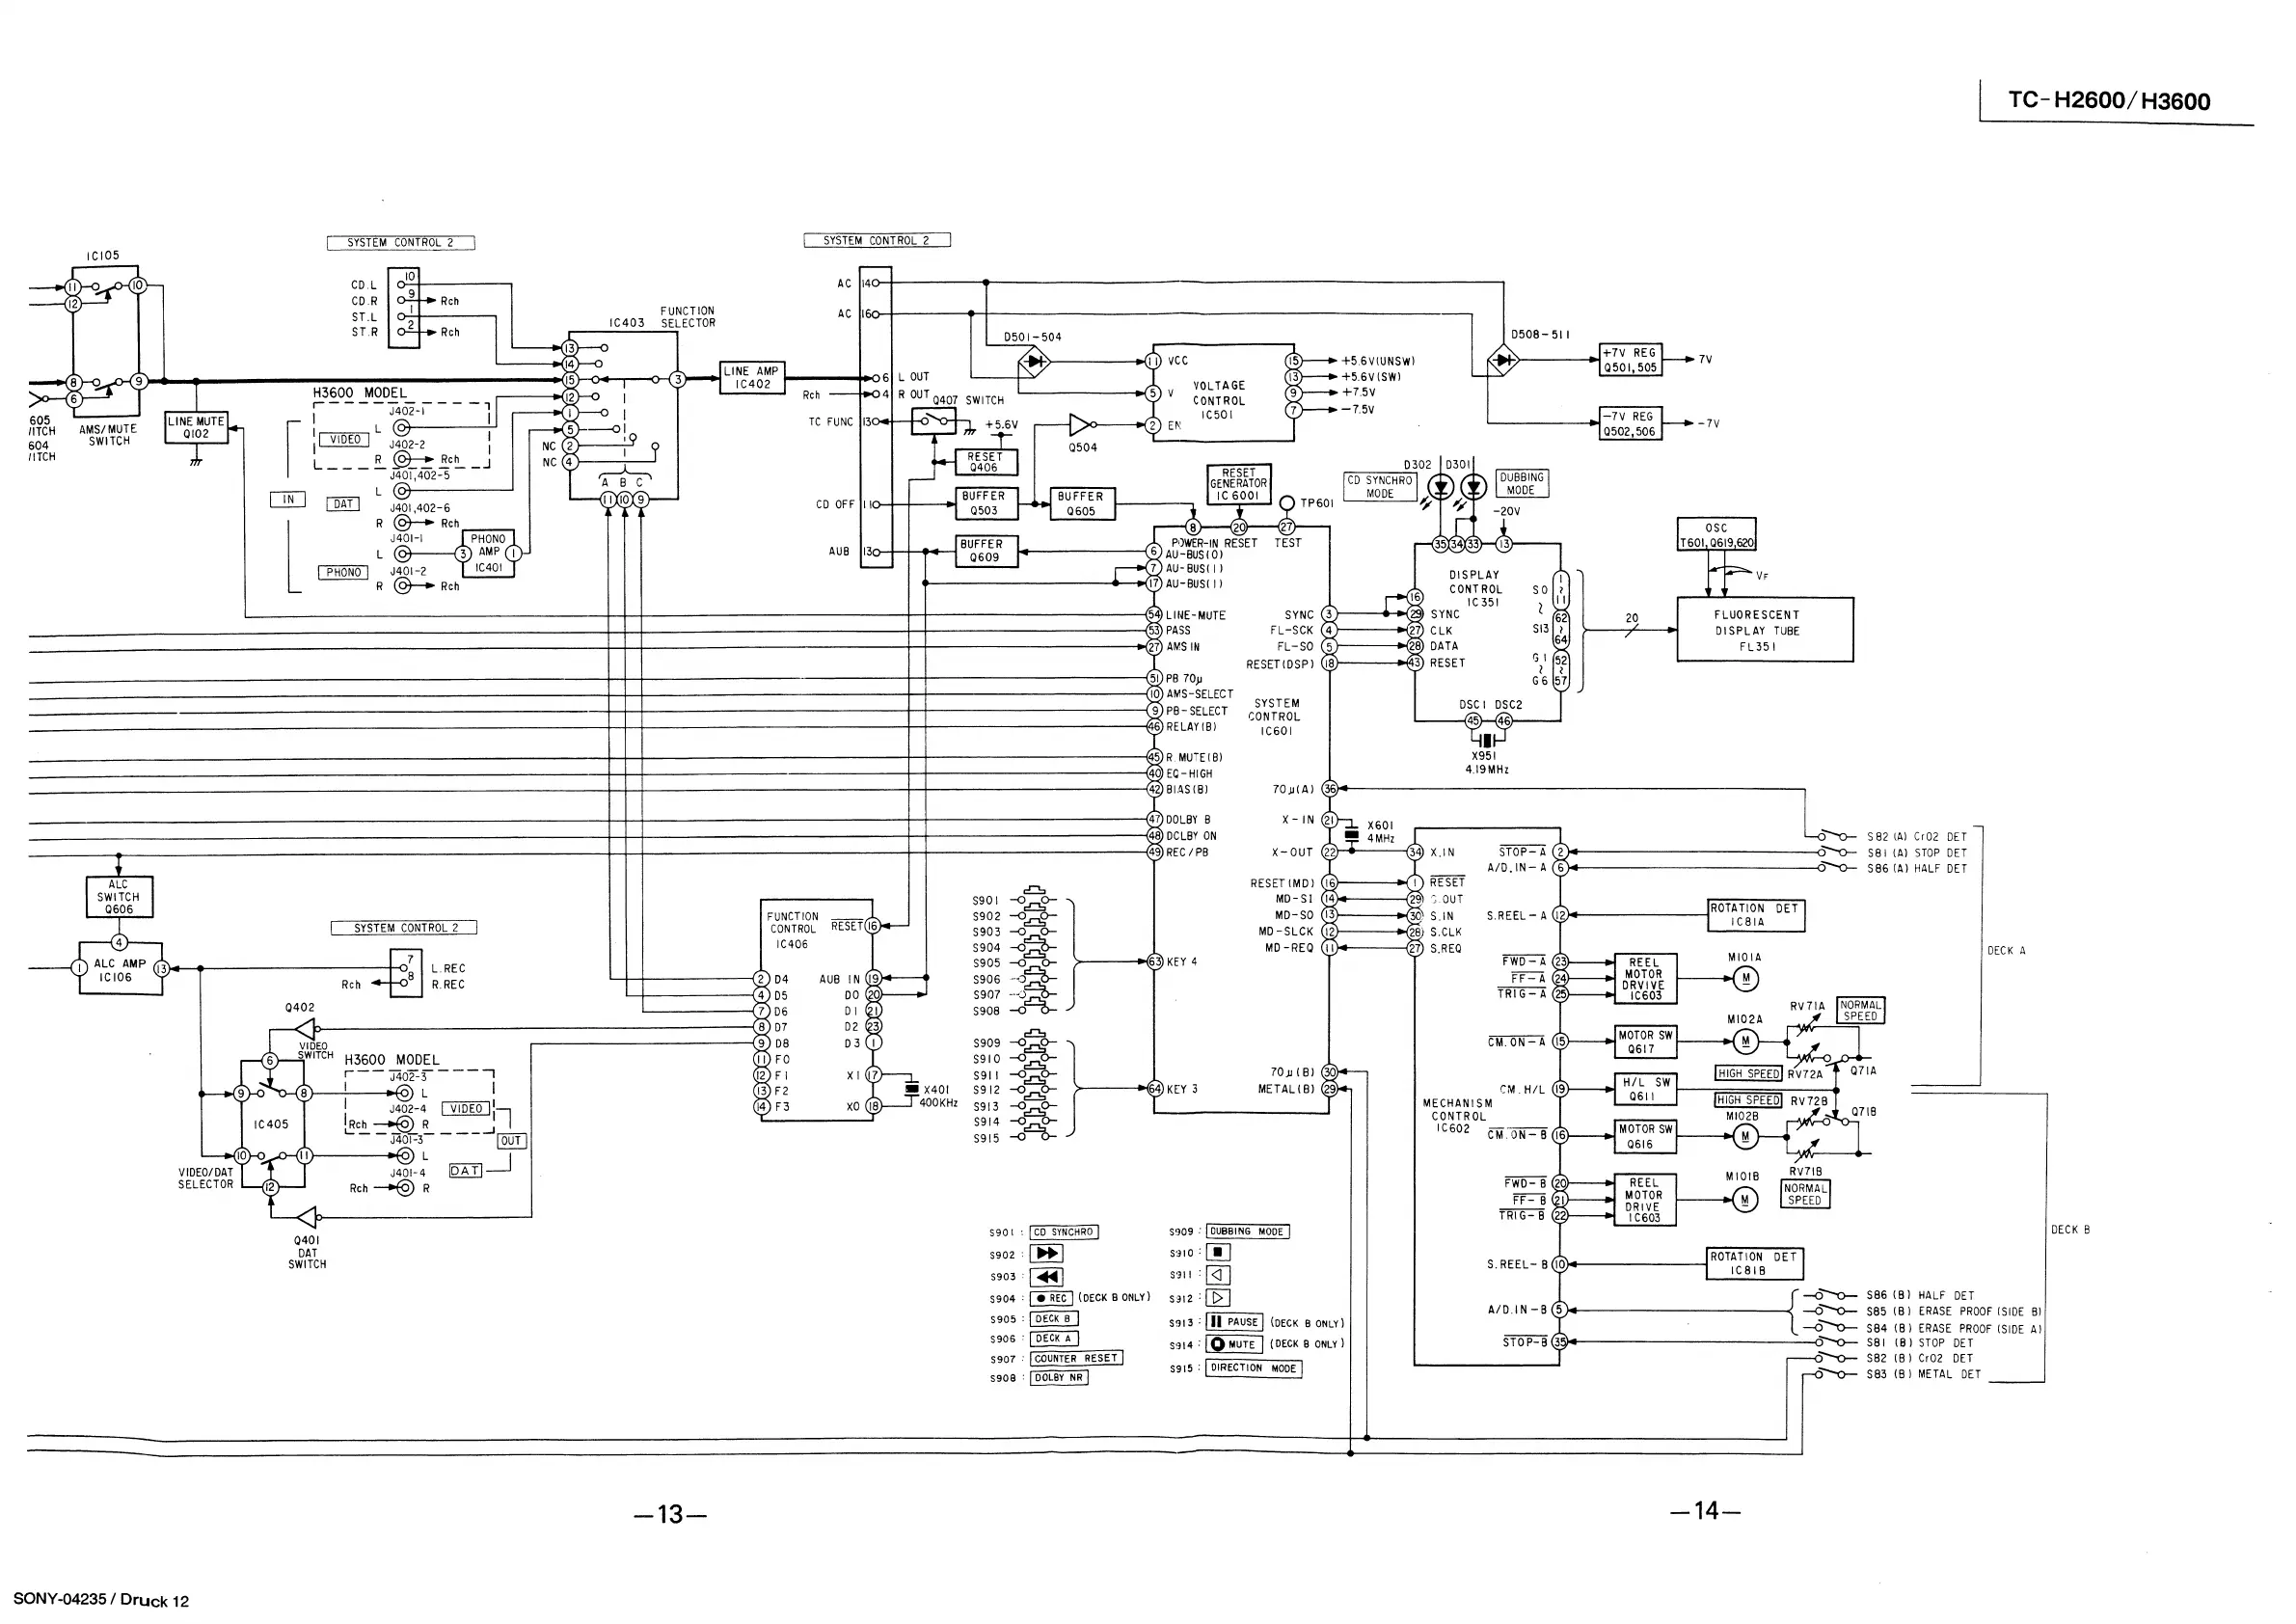This screenshot has width=2296, height=1624.
Task: Click the DIRECTION MODE box at S915
Action: 1253,1368
